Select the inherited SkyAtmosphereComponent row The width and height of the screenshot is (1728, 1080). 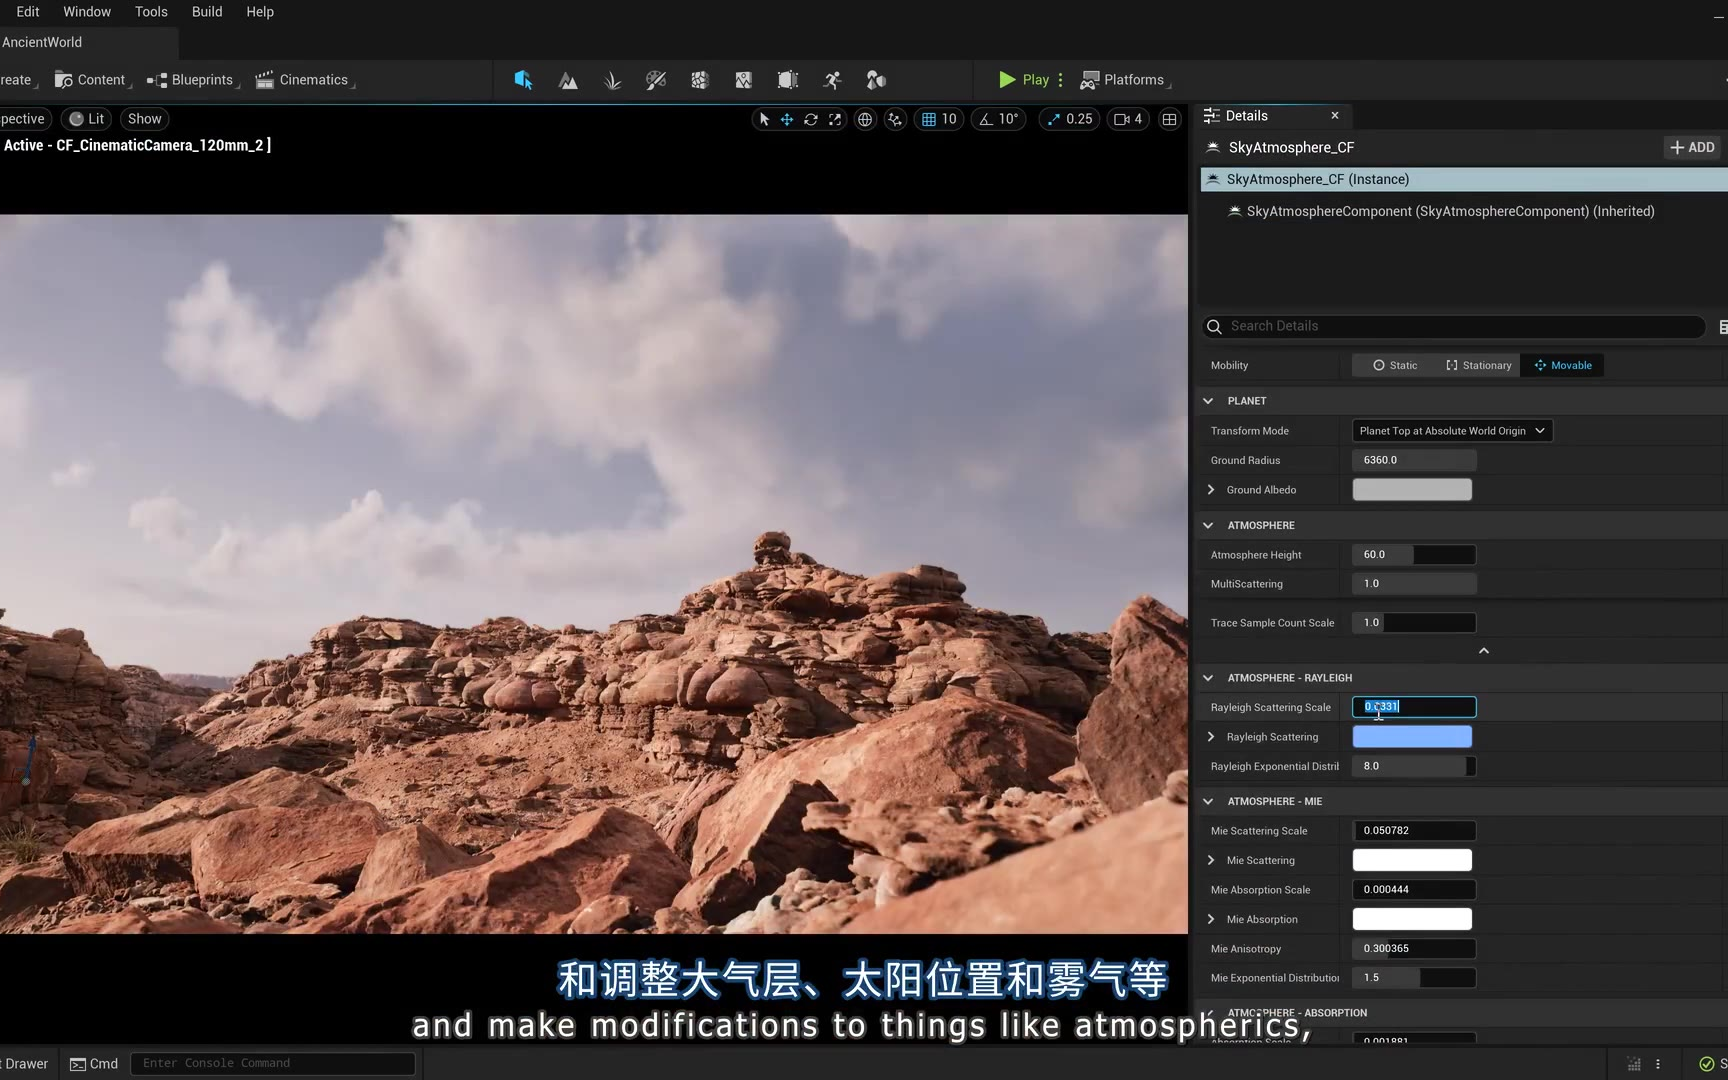[1464, 212]
